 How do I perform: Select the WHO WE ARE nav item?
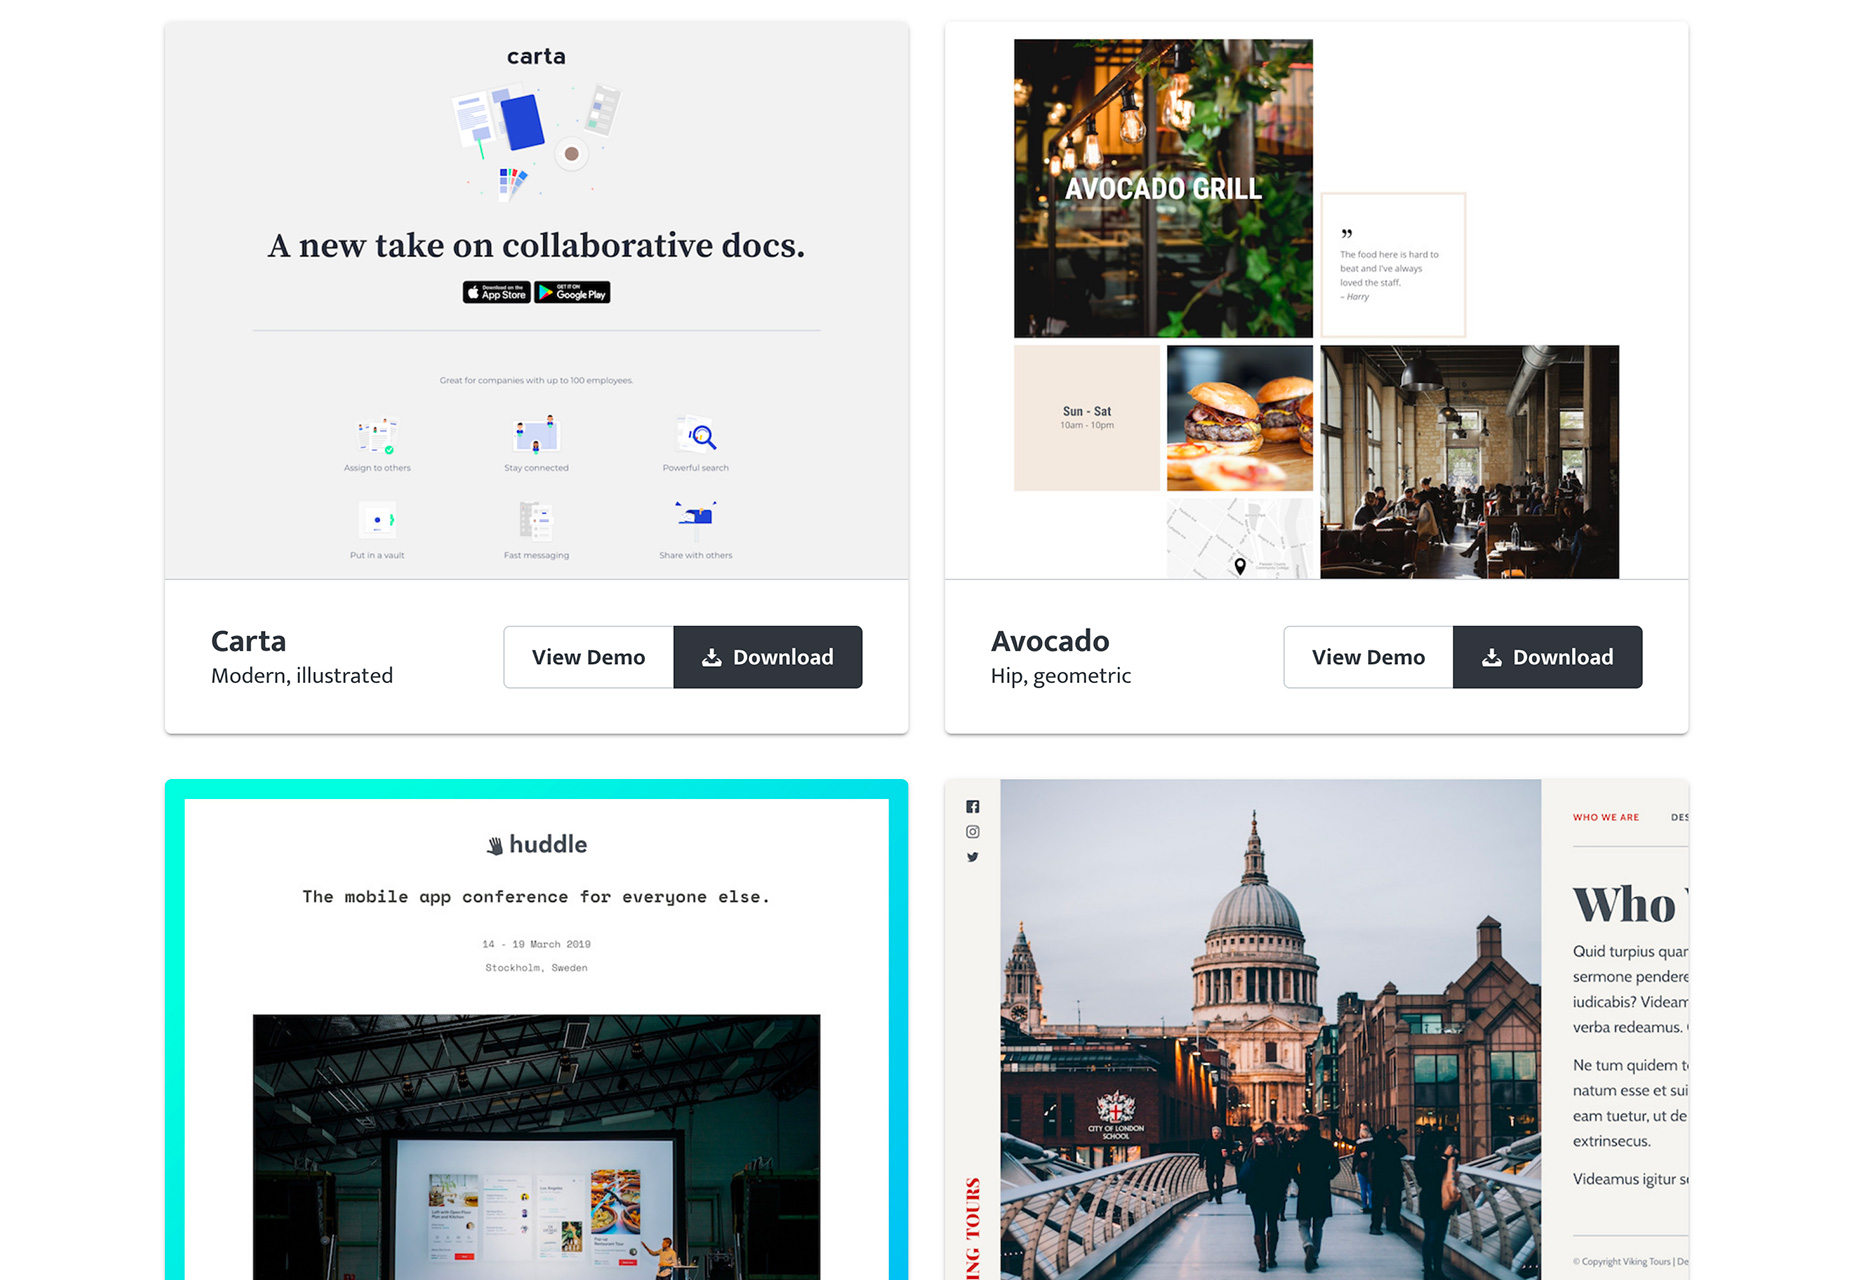[1605, 817]
